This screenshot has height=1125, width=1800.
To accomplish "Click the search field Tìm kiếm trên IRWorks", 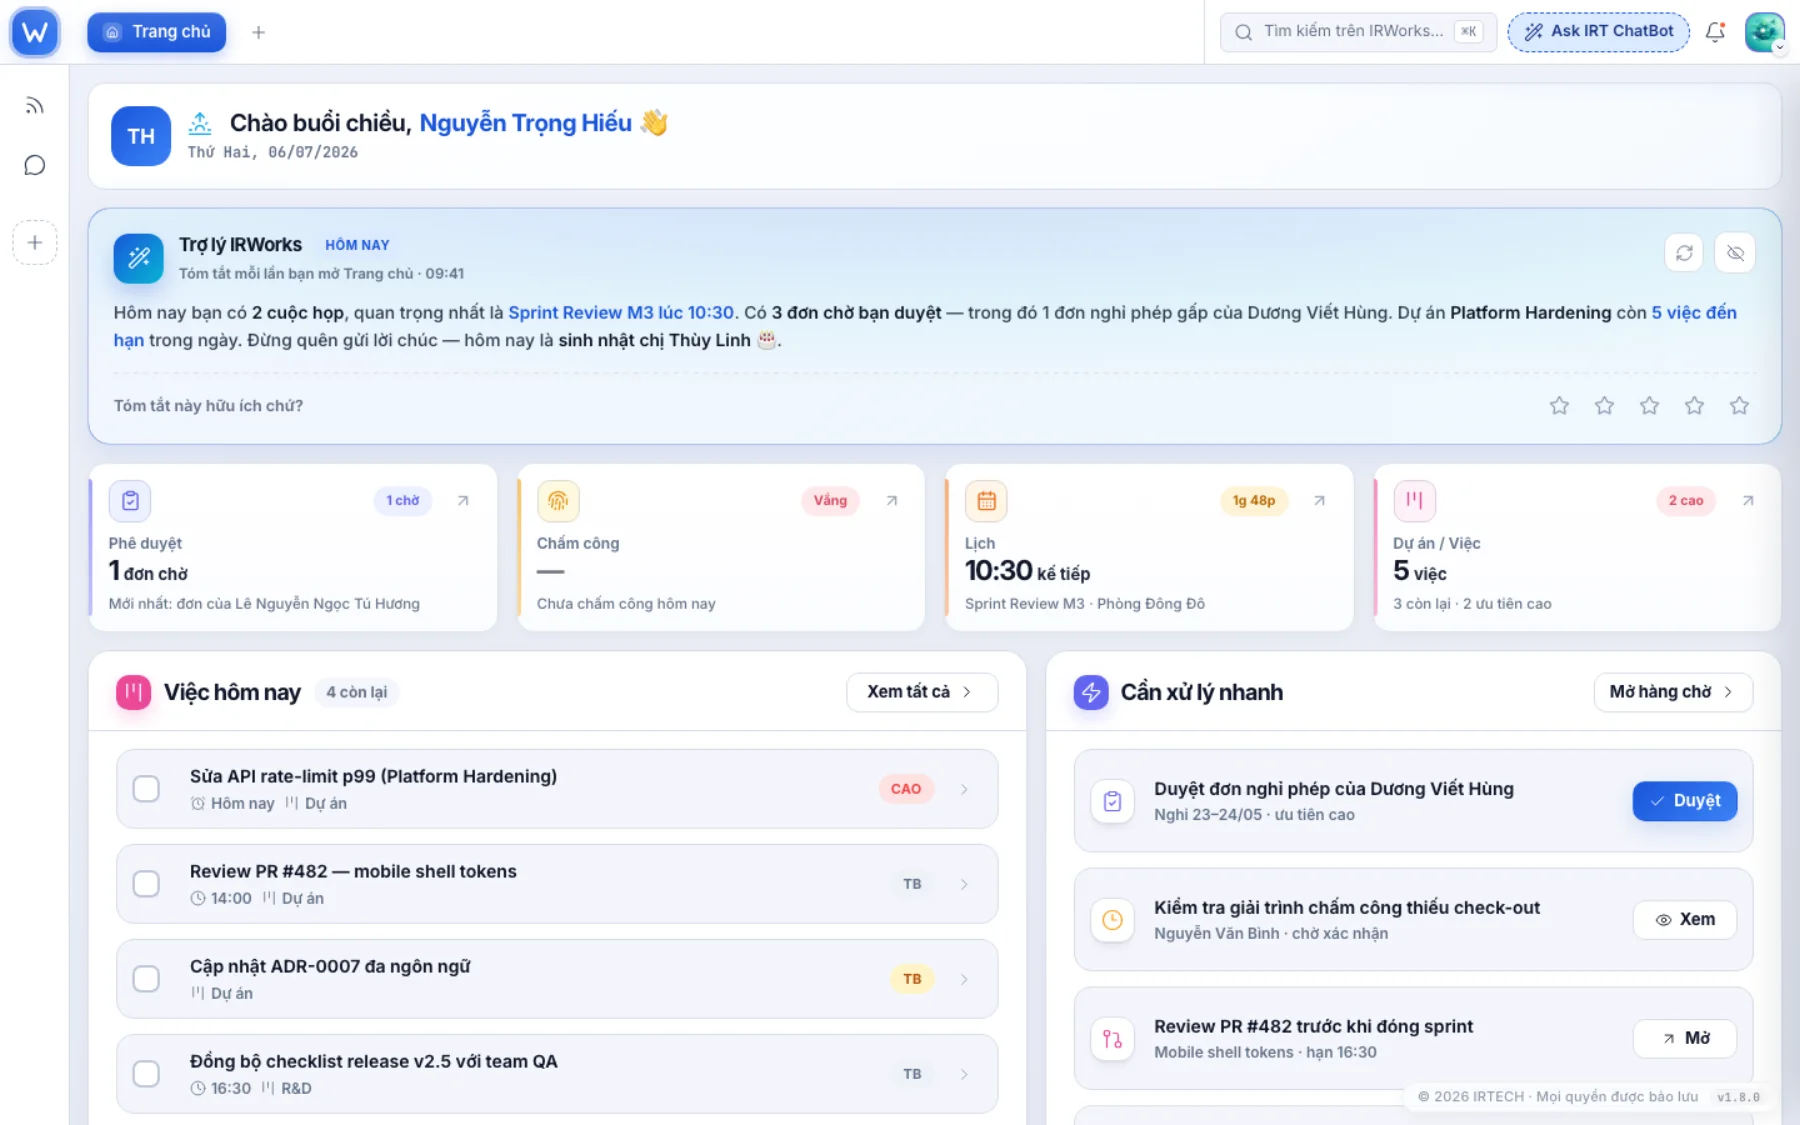I will click(1358, 32).
